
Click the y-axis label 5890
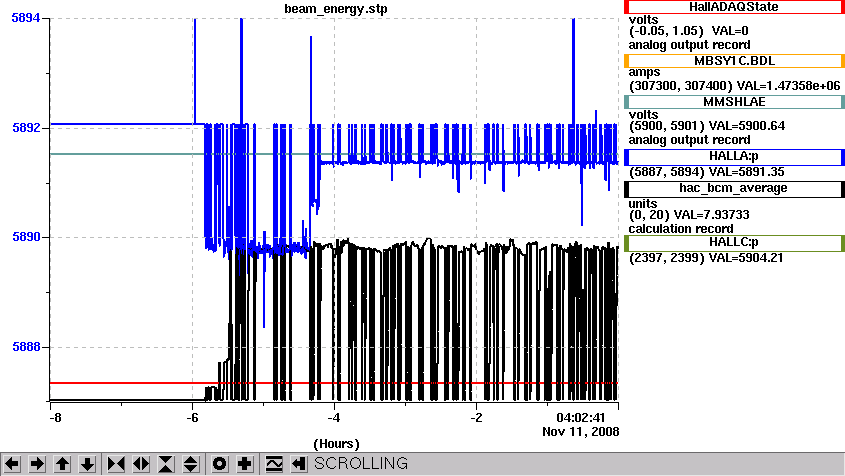pyautogui.click(x=26, y=237)
